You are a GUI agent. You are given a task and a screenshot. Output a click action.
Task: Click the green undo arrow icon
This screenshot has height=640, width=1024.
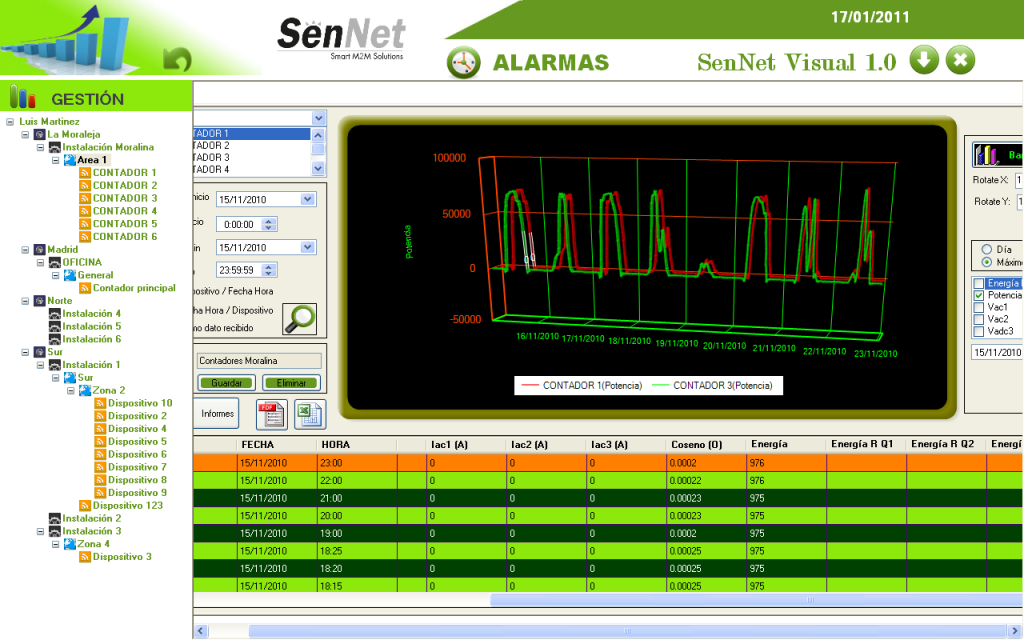177,59
